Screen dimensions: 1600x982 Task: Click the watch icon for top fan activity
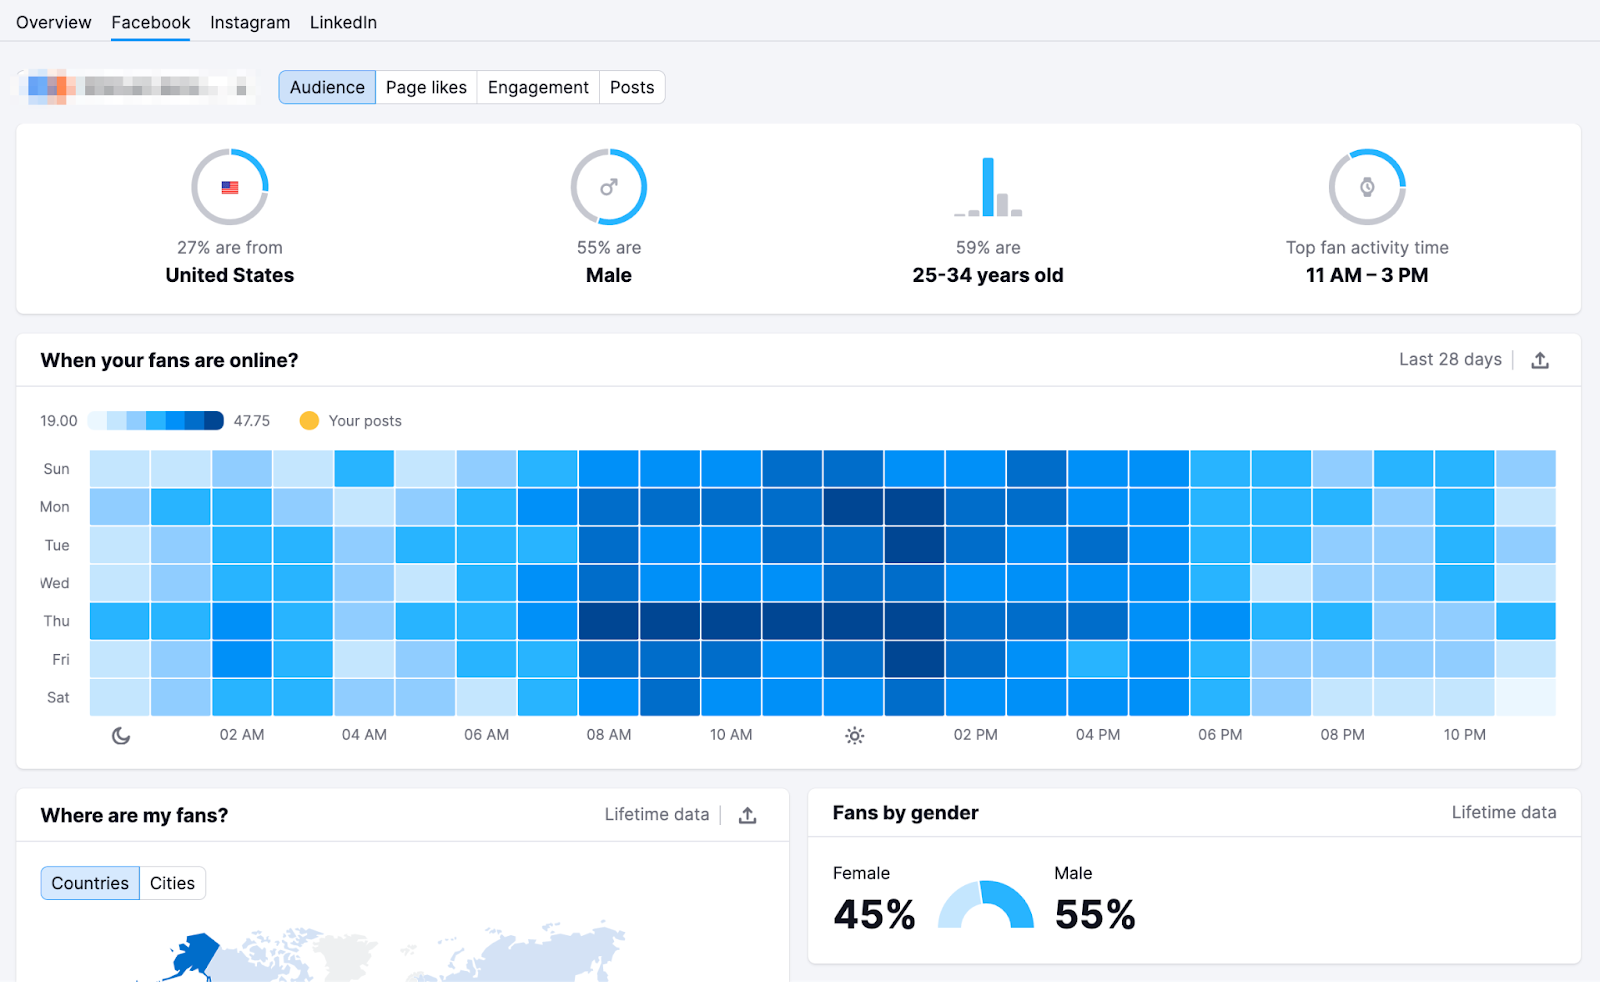[x=1367, y=186]
